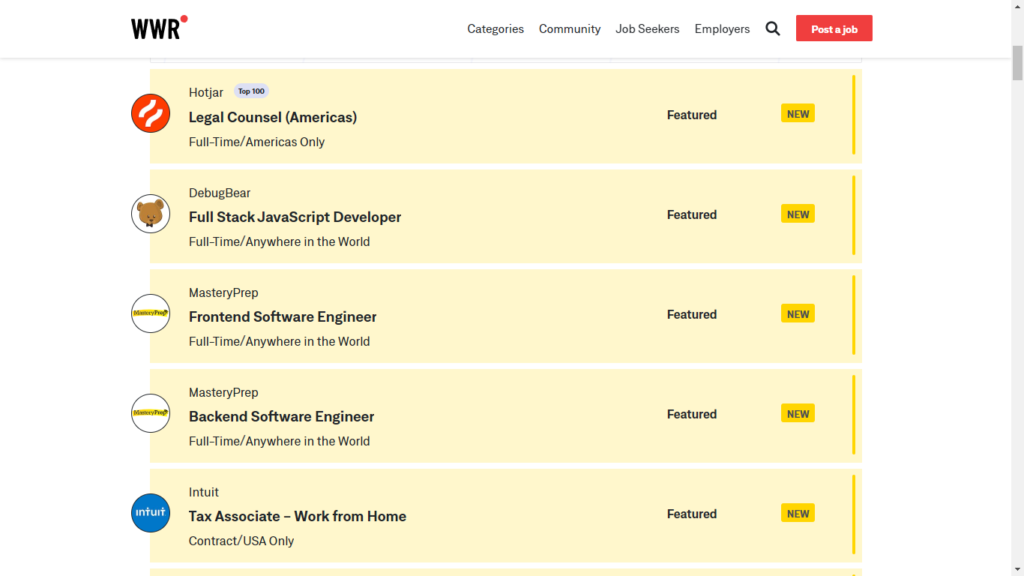Click the Hotjar company logo
This screenshot has width=1024, height=576.
(151, 114)
